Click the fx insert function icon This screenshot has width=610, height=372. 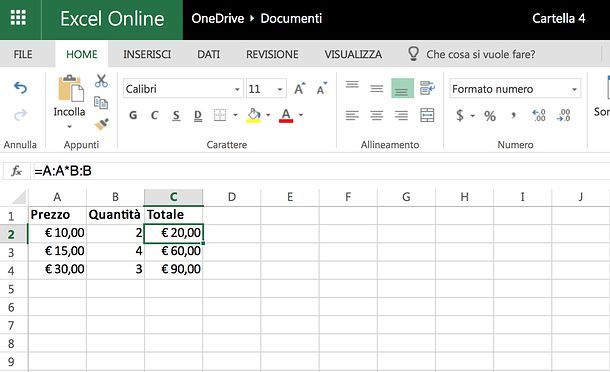point(16,170)
